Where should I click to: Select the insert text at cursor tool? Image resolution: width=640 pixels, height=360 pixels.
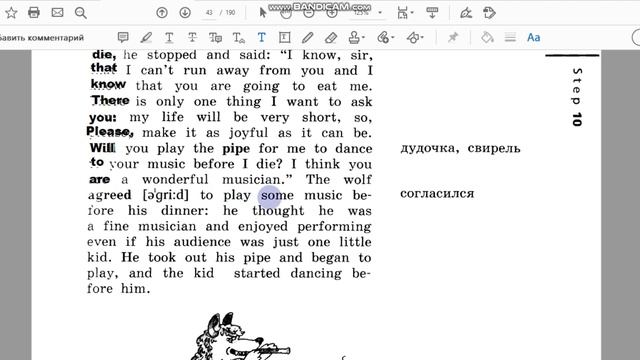238,38
